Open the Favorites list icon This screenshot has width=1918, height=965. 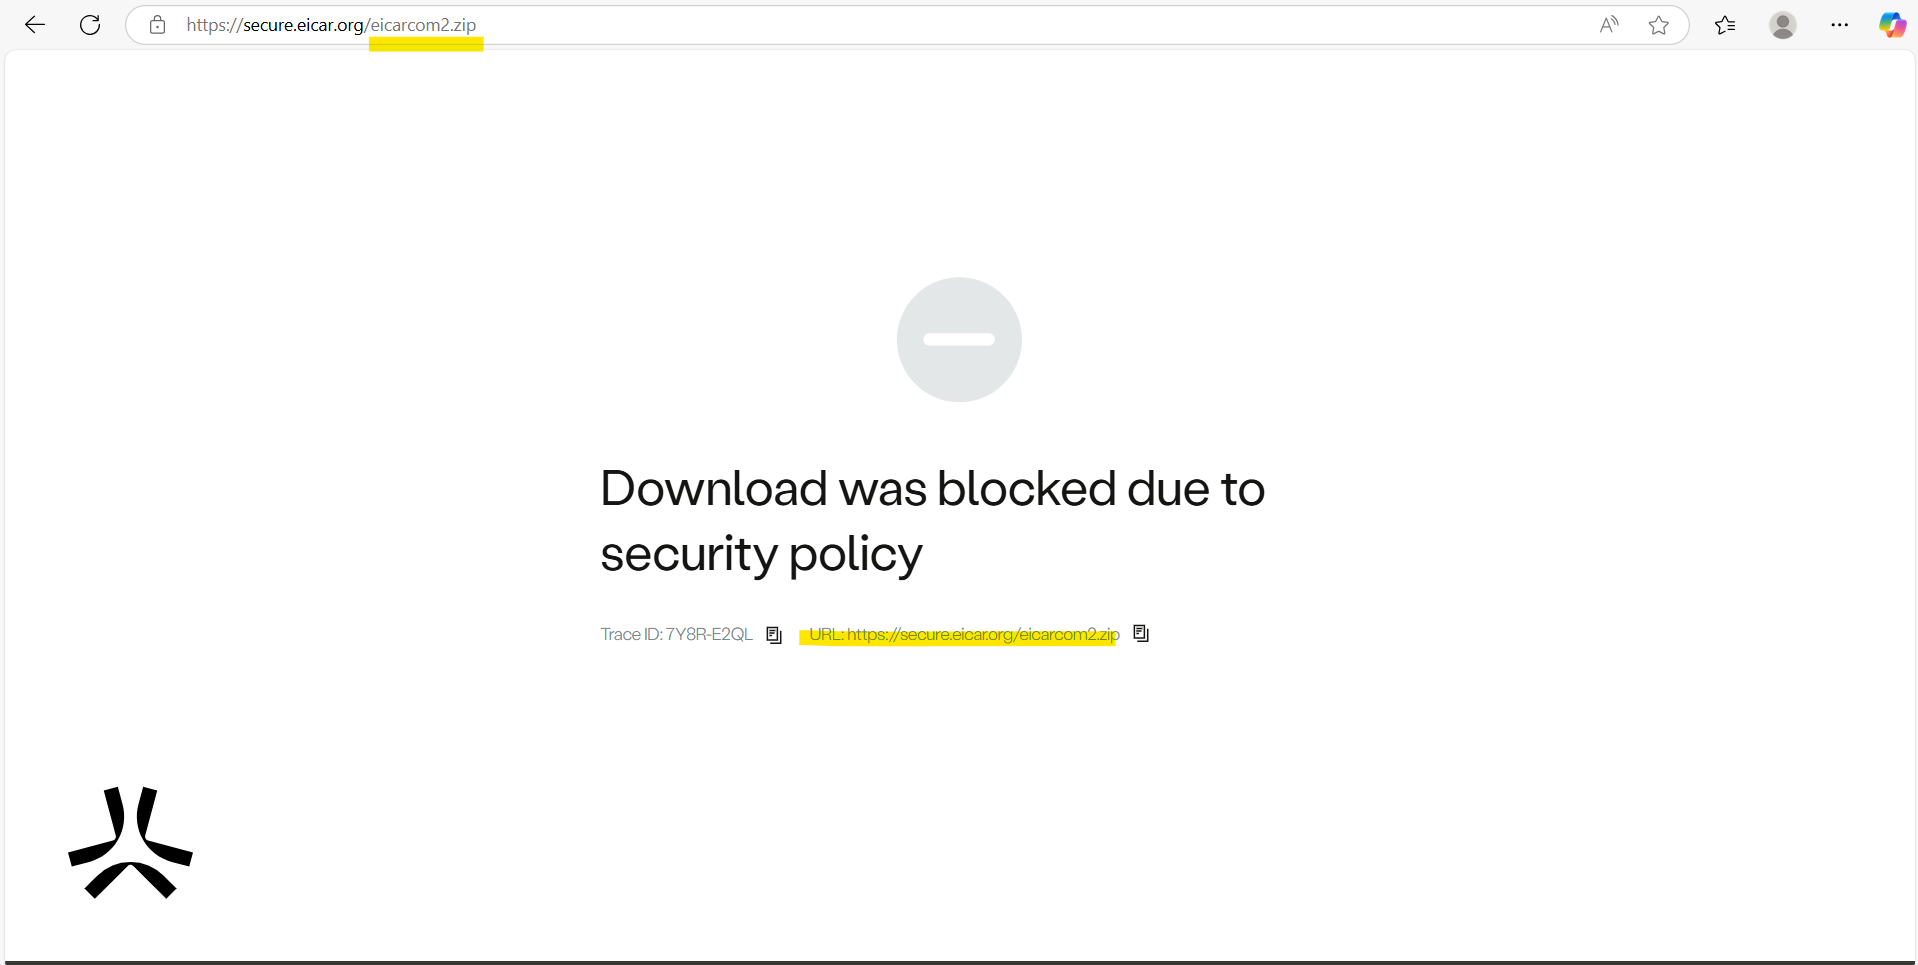(1725, 25)
